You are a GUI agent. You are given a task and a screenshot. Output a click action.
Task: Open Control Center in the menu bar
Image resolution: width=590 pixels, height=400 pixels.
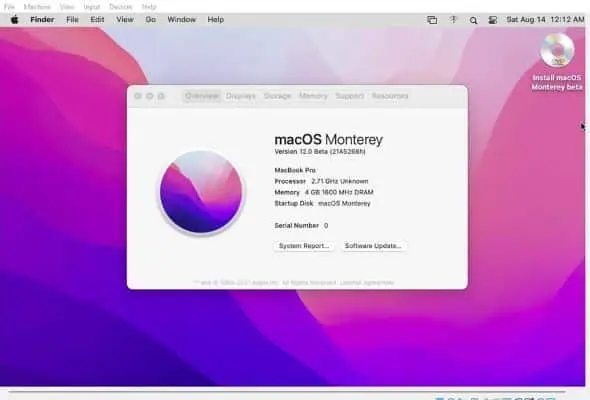click(493, 20)
